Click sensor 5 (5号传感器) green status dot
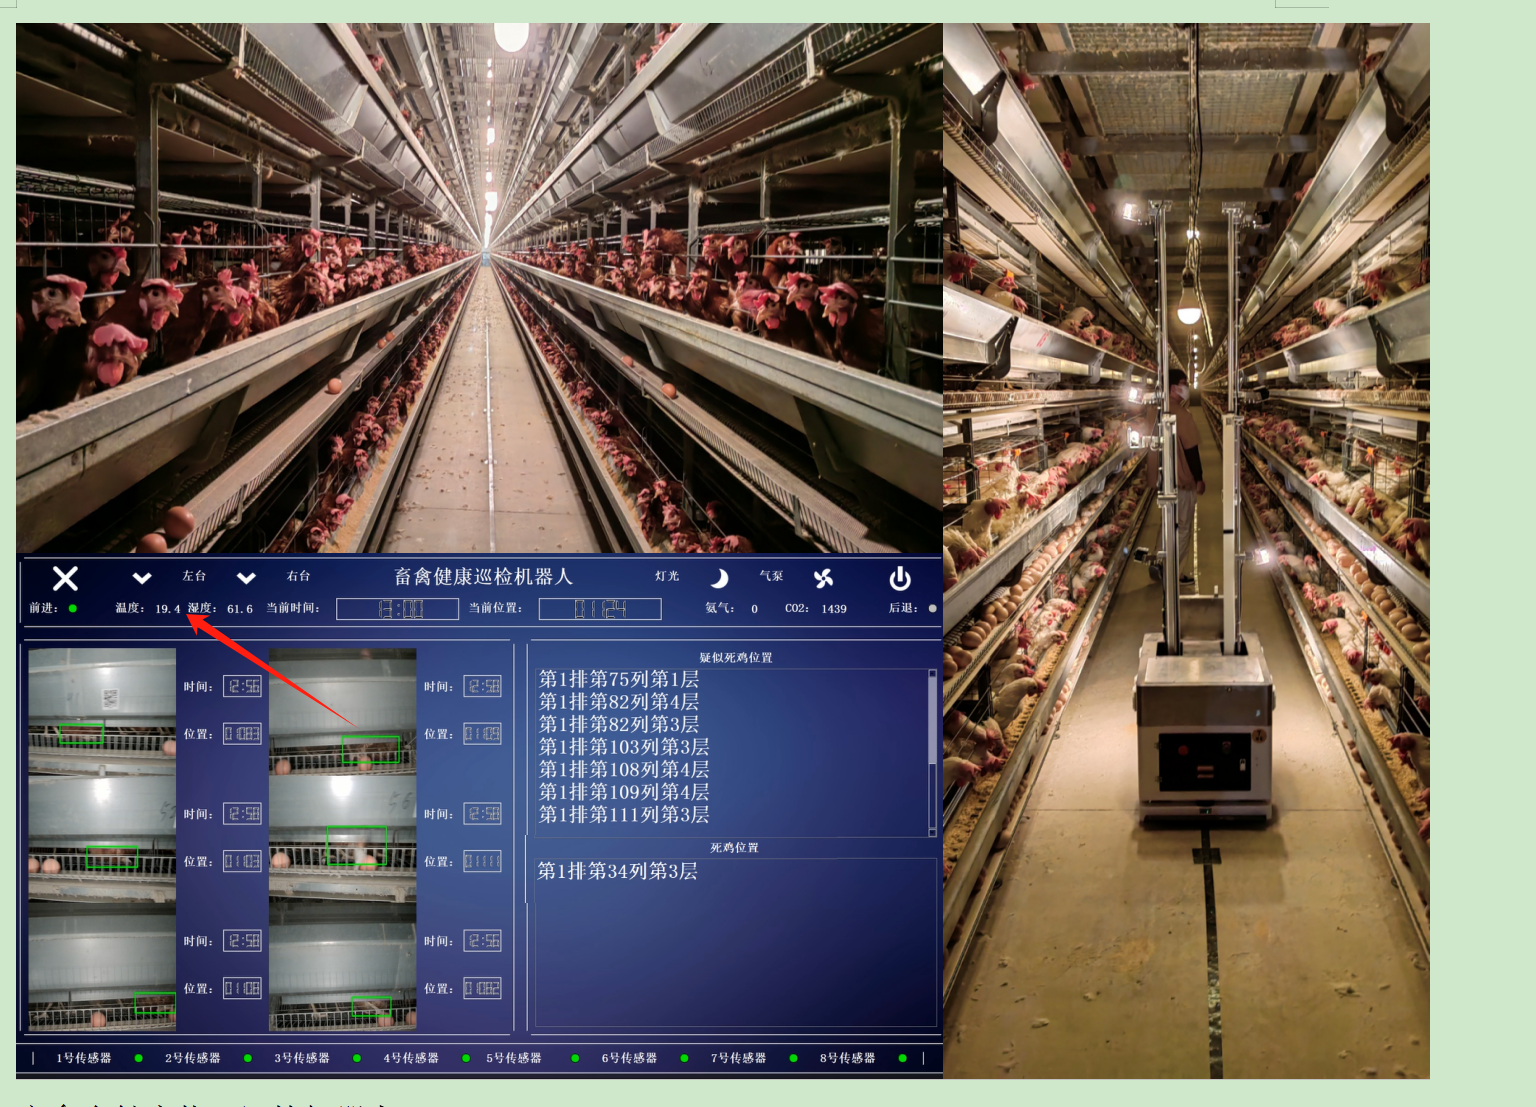The height and width of the screenshot is (1107, 1536). click(575, 1058)
